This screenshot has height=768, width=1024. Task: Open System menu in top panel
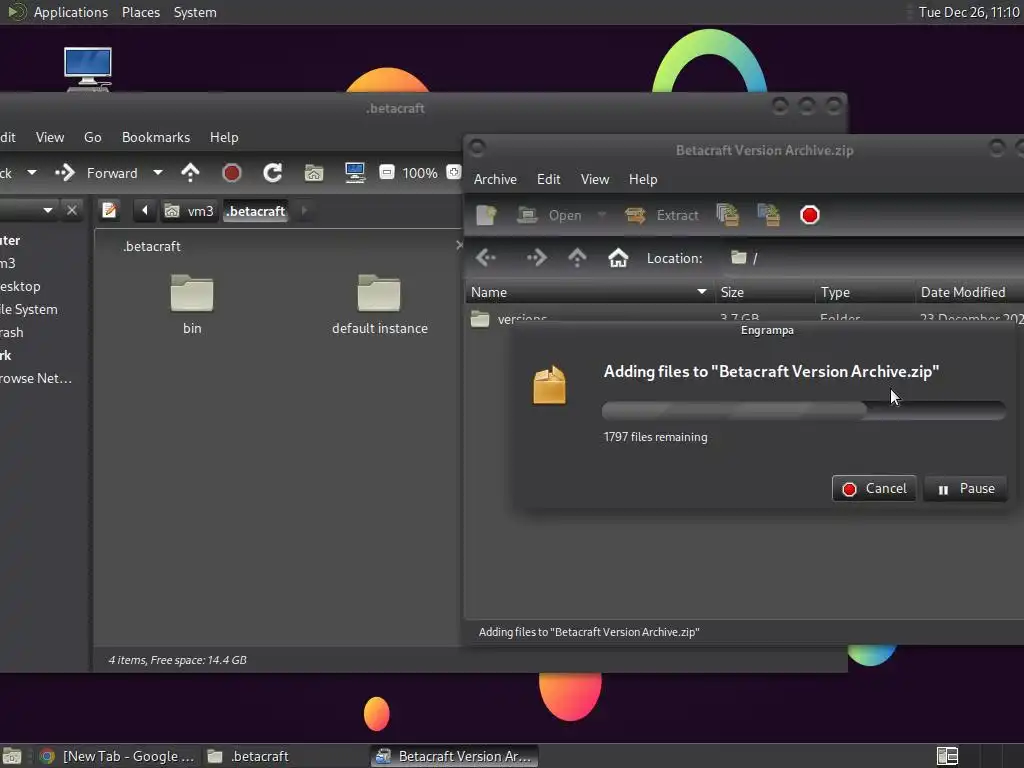195,12
